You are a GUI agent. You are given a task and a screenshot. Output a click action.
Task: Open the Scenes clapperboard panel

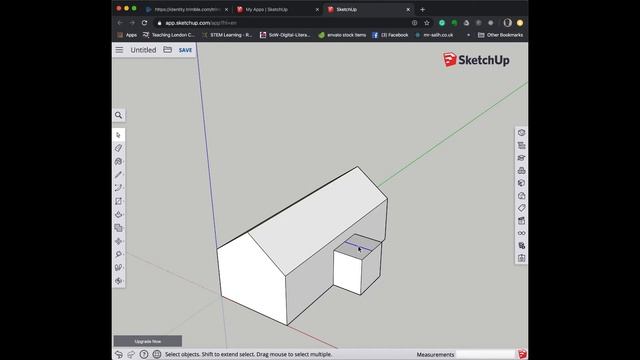[521, 221]
